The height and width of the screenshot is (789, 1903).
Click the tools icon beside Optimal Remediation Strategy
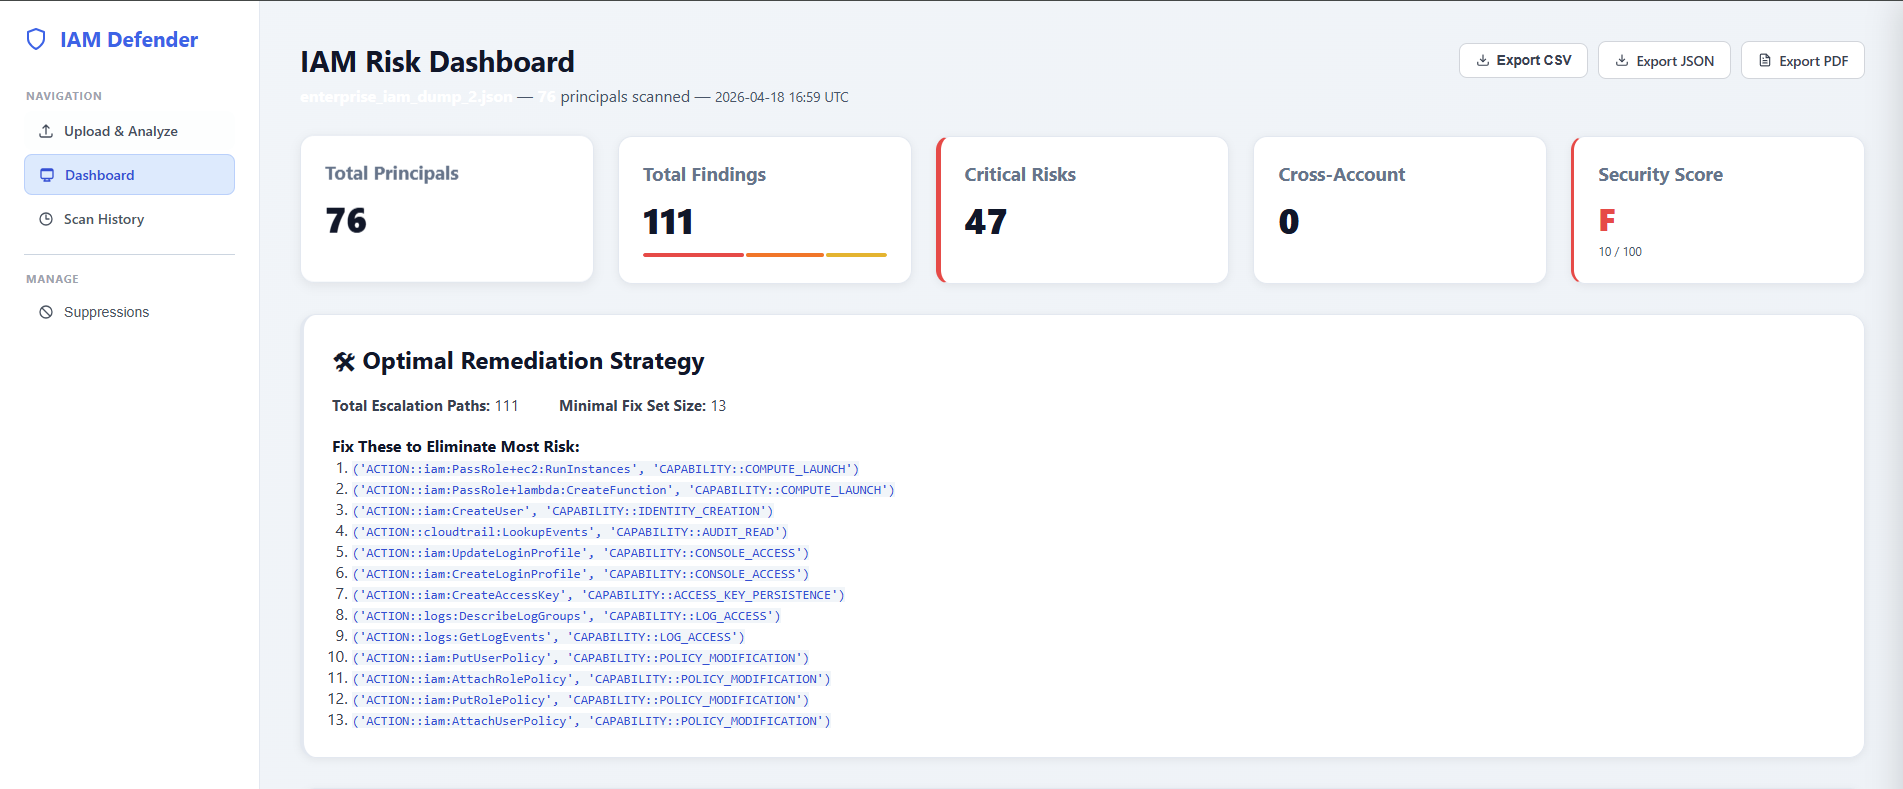point(344,362)
